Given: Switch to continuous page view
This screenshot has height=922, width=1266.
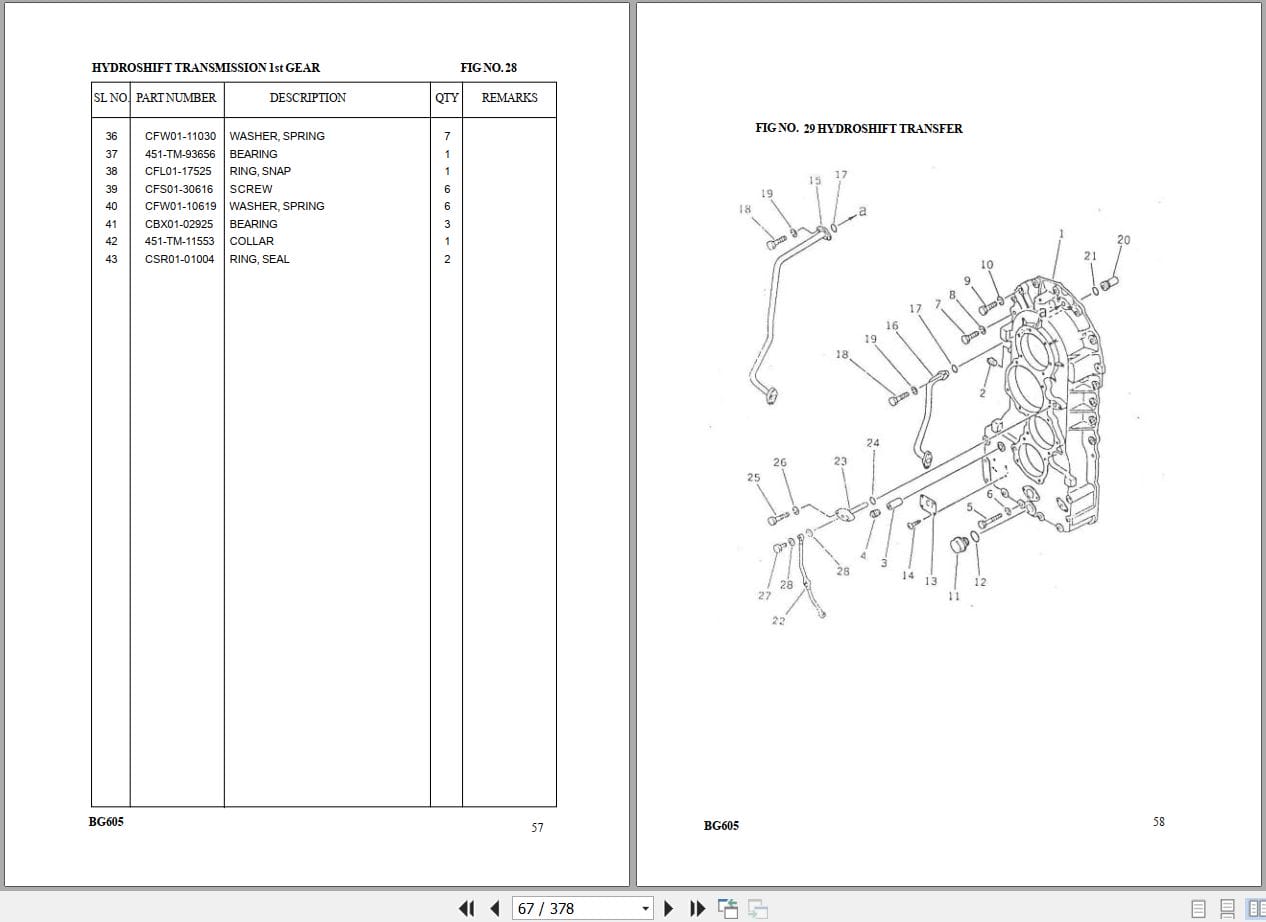Looking at the screenshot, I should [x=1227, y=908].
